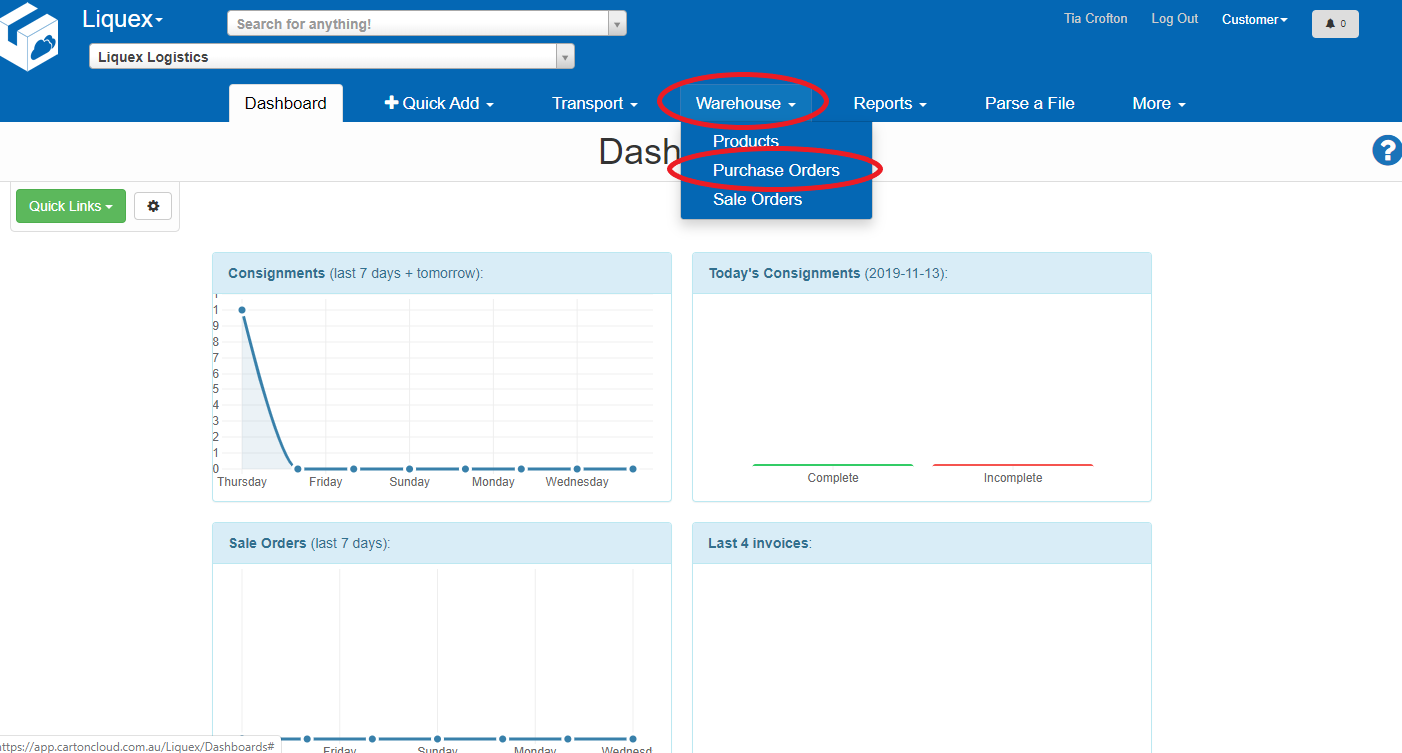The height and width of the screenshot is (753, 1402).
Task: Click the Thursday axis label in Consignments chart
Action: click(x=242, y=482)
